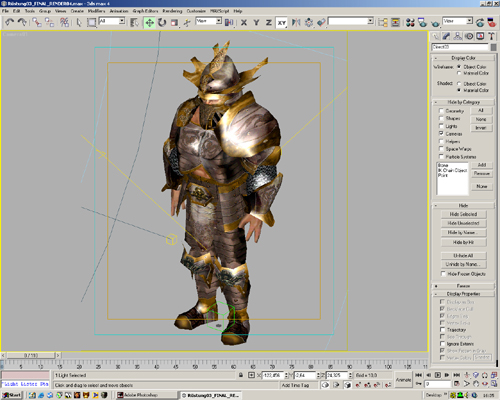Image resolution: width=500 pixels, height=400 pixels.
Task: Go to the end frame button
Action: [x=456, y=375]
